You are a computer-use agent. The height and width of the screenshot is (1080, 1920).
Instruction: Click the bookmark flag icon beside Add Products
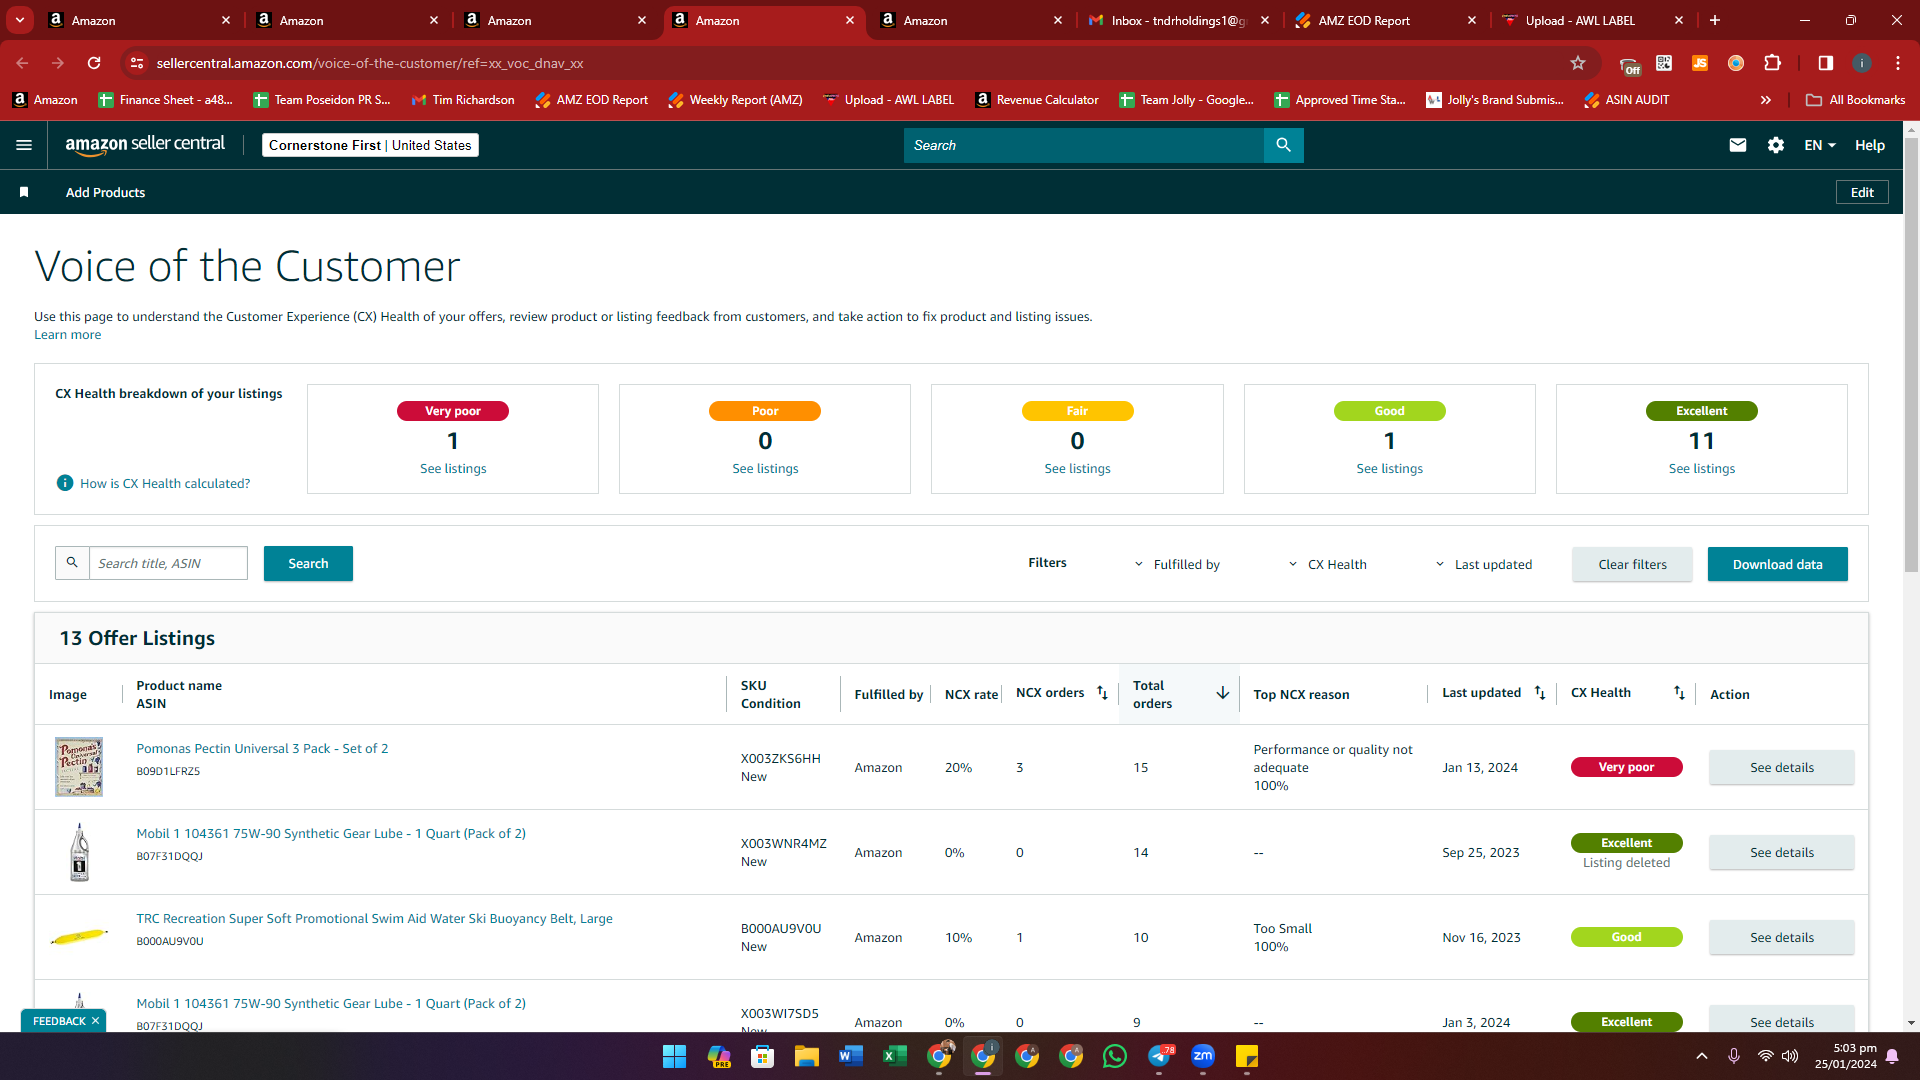click(x=24, y=192)
